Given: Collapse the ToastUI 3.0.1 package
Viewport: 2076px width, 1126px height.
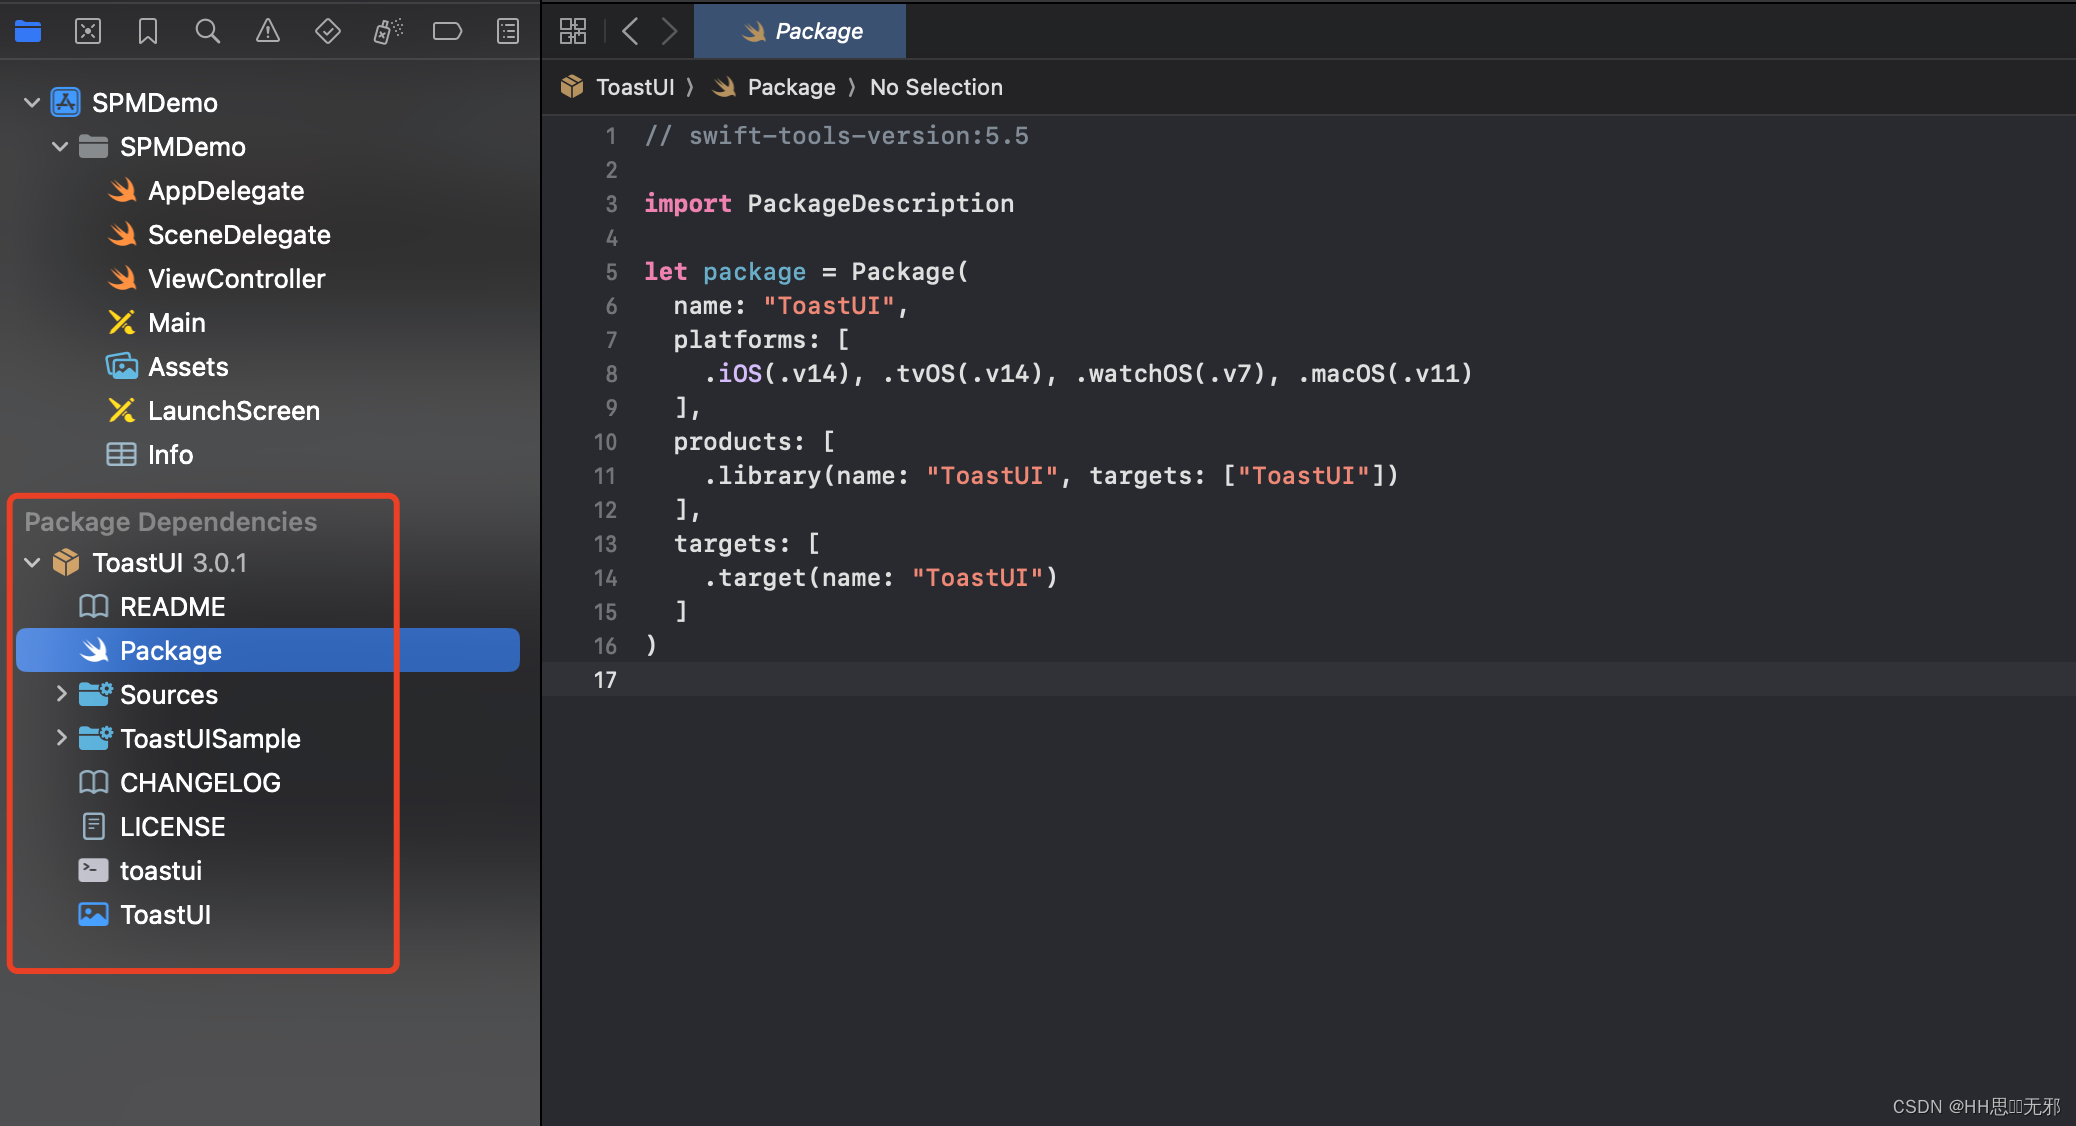Looking at the screenshot, I should coord(32,563).
